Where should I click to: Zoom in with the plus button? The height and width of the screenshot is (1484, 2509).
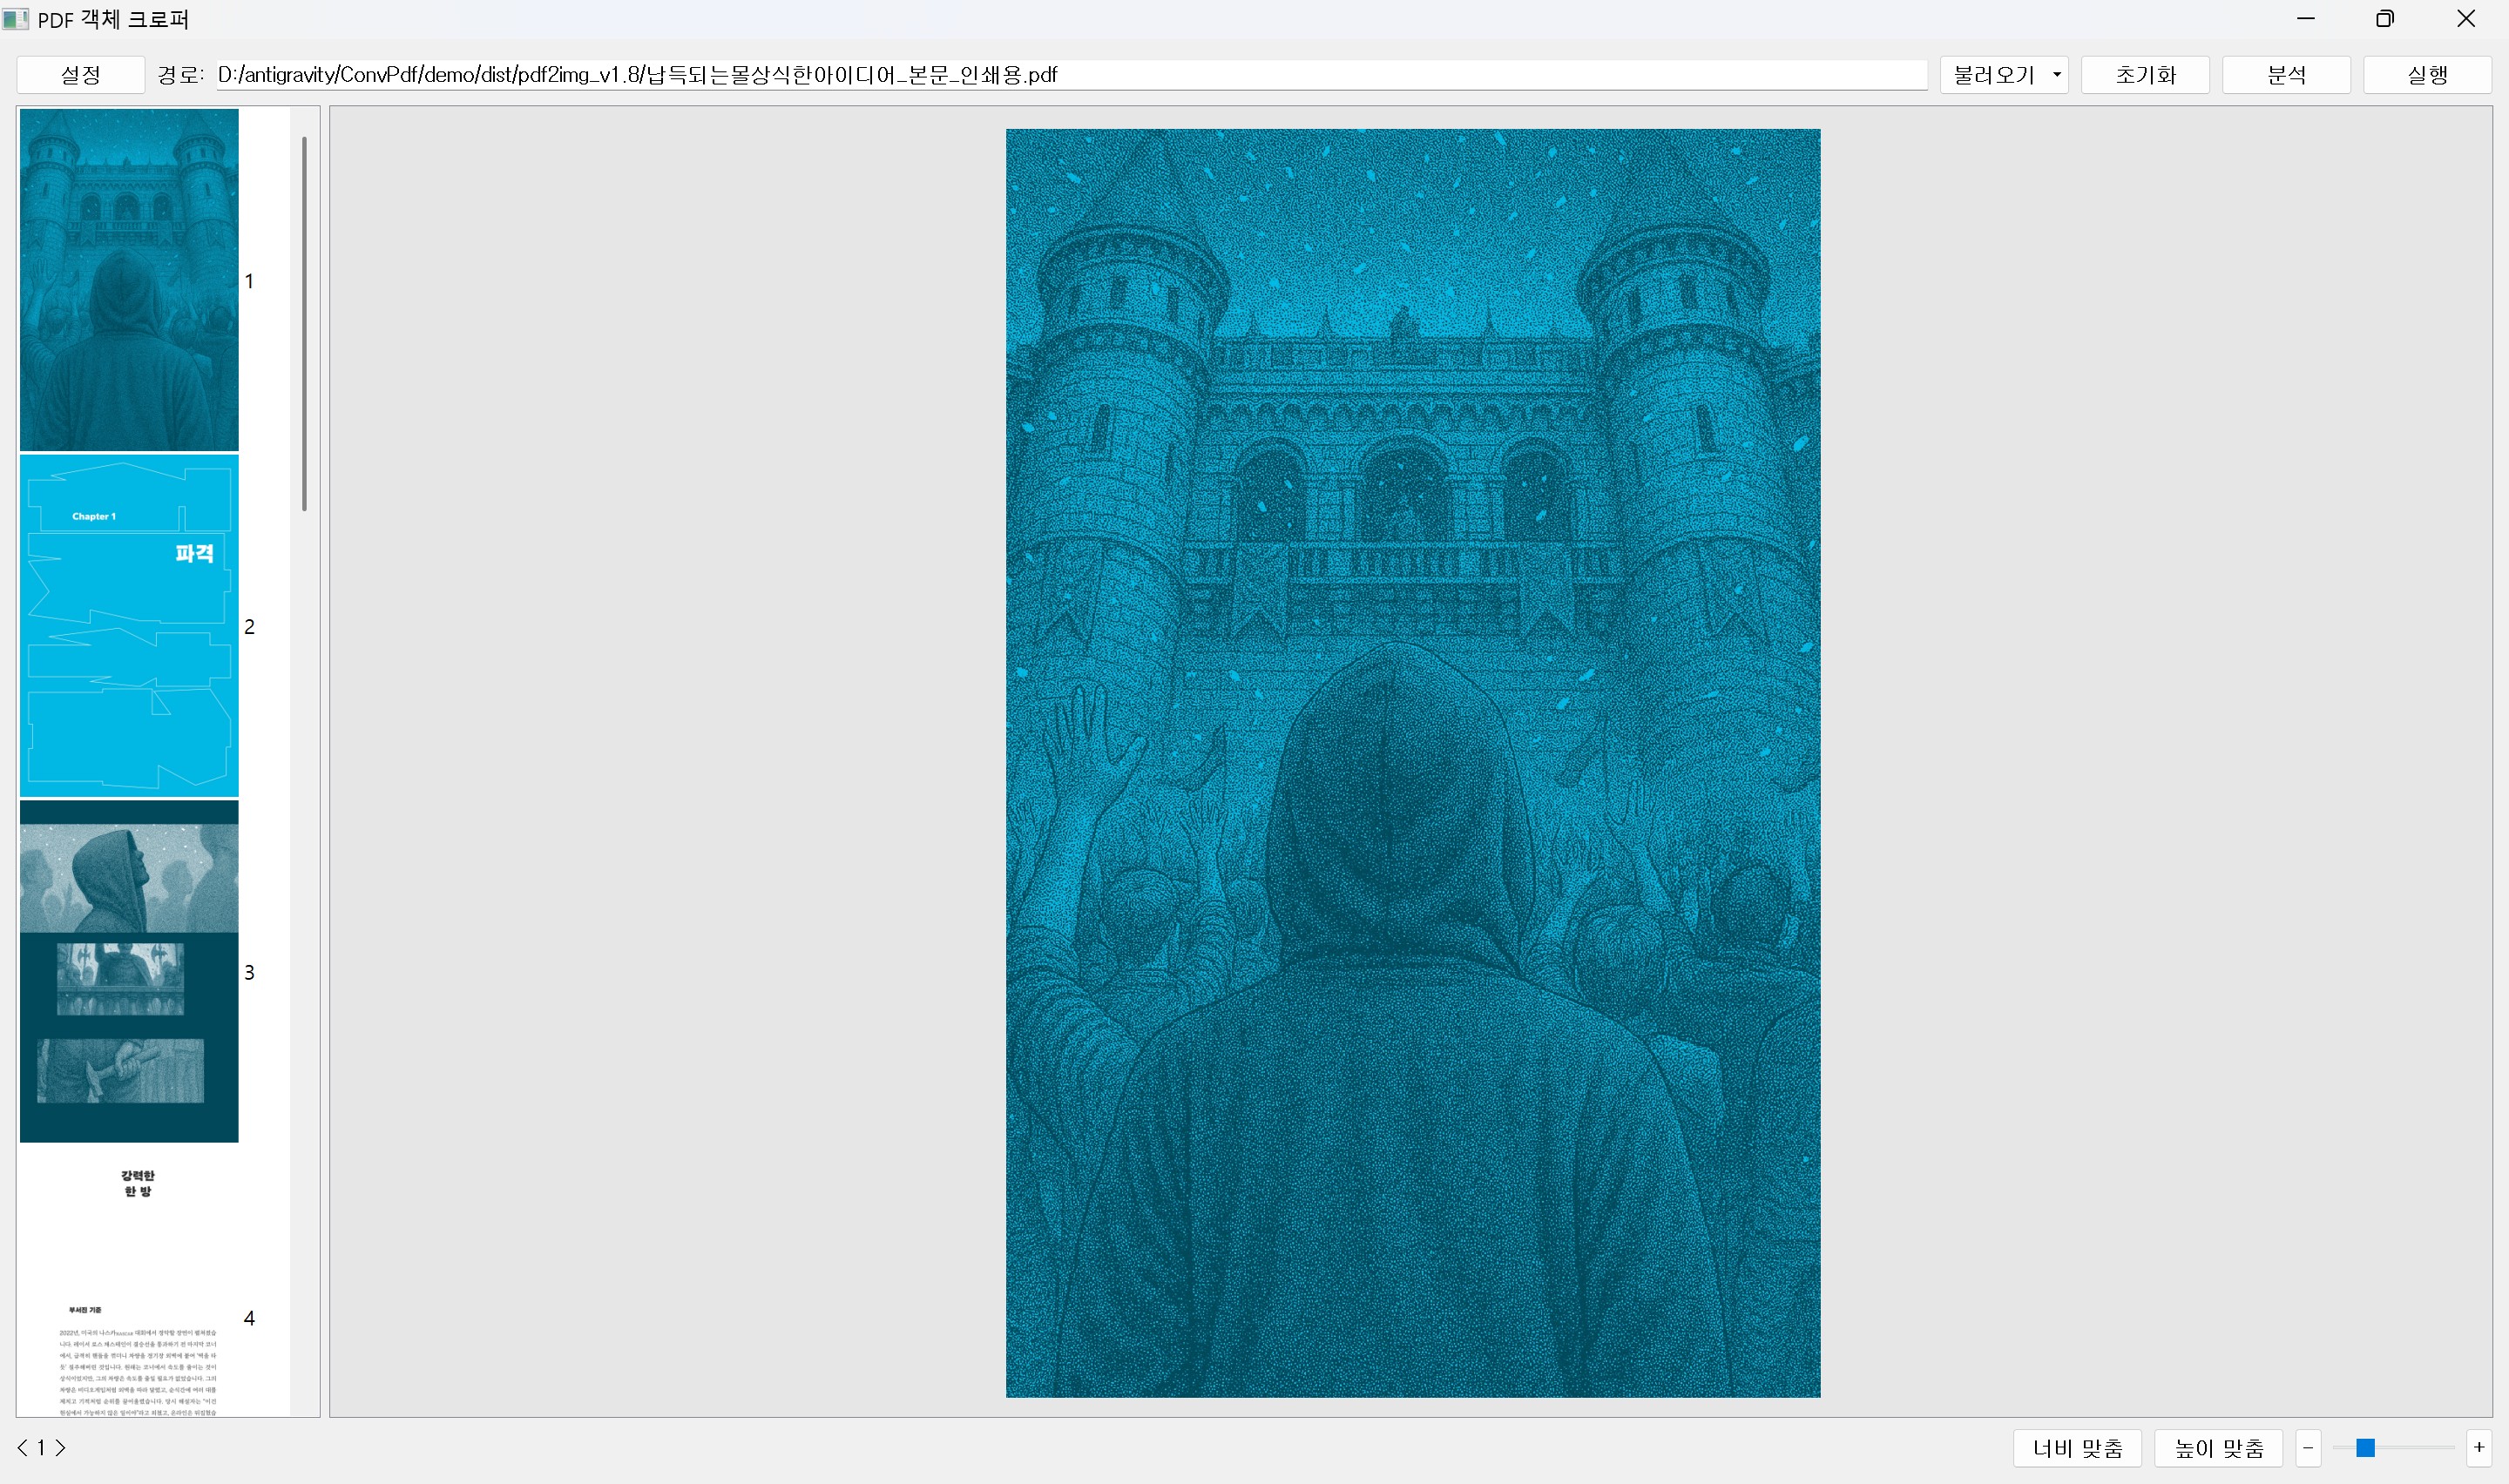click(x=2478, y=1447)
